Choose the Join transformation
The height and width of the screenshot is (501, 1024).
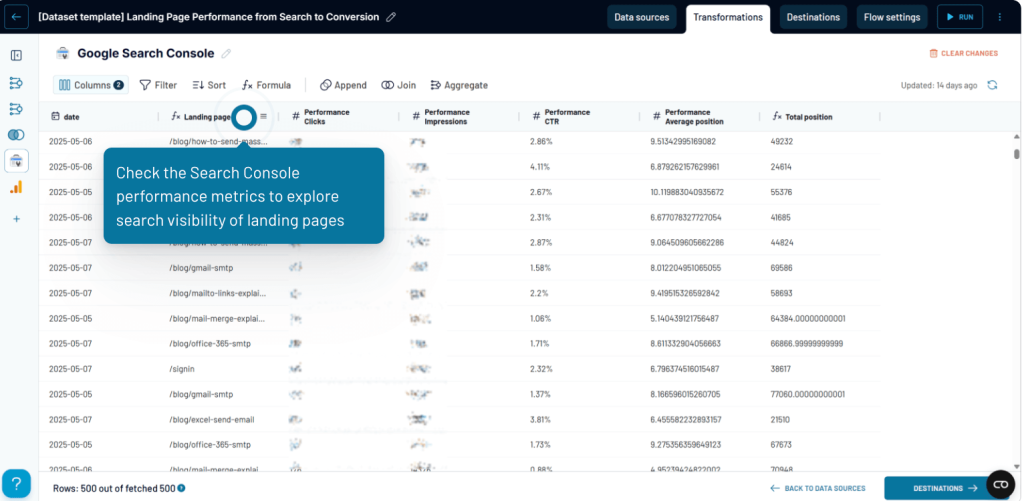tap(398, 85)
